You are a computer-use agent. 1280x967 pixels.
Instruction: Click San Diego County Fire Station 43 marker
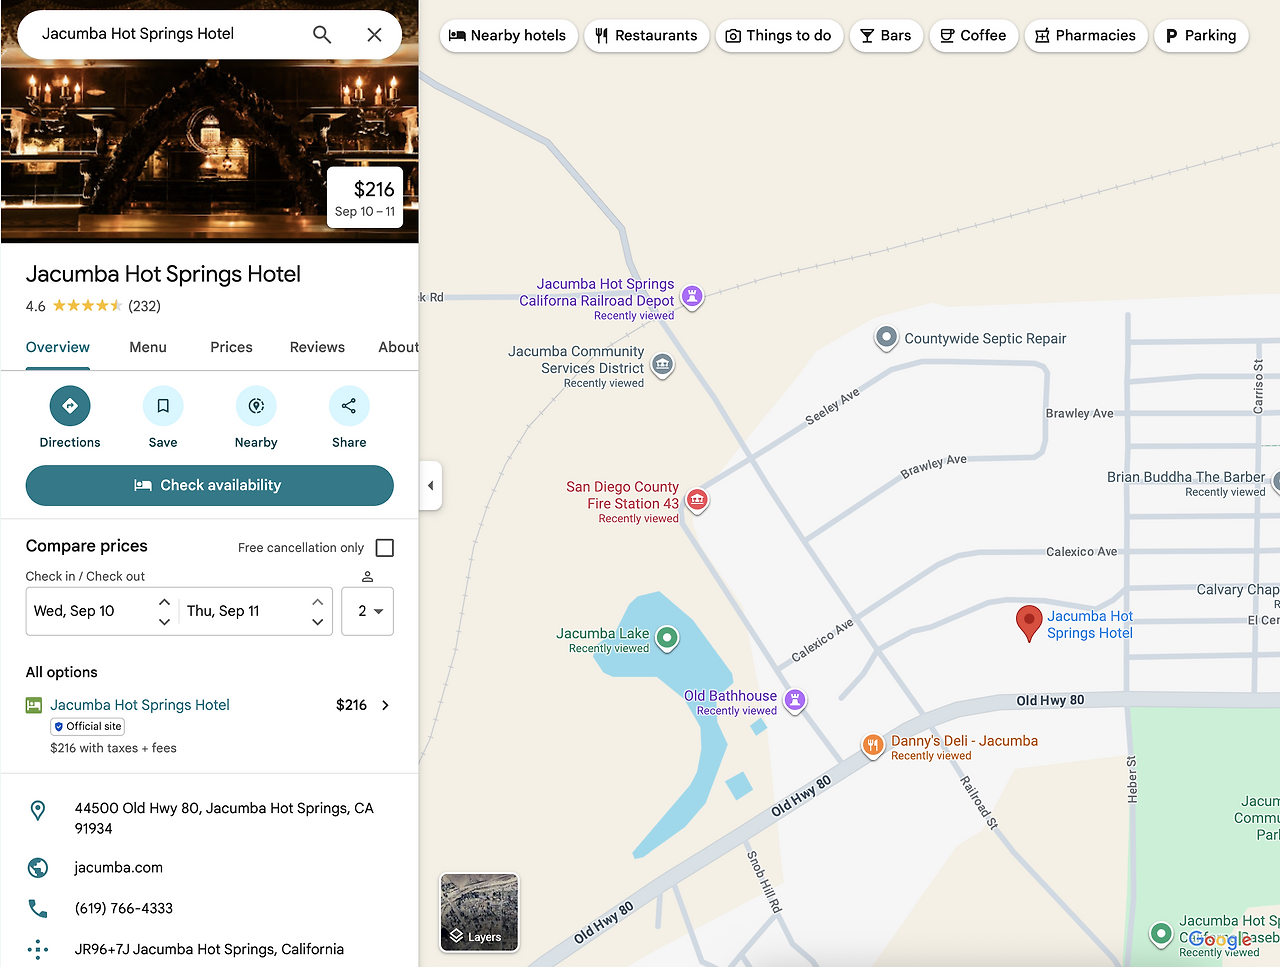coord(697,499)
